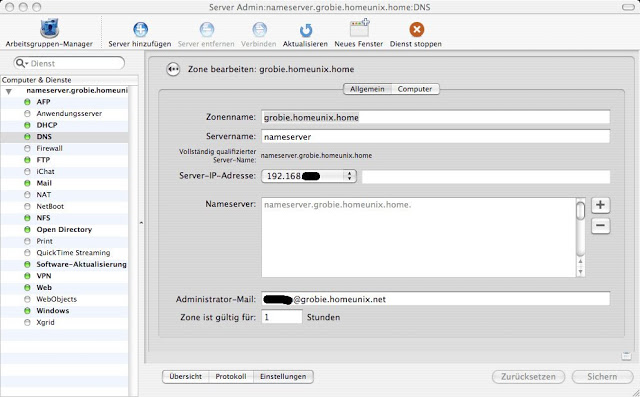Remove a nameserver with the minus button
The image size is (640, 397).
pyautogui.click(x=600, y=225)
